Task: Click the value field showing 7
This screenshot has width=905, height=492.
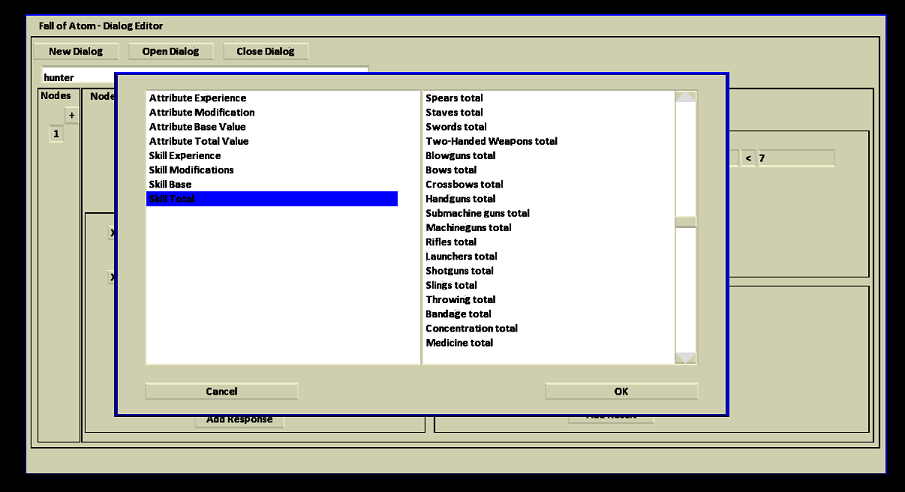Action: (795, 158)
